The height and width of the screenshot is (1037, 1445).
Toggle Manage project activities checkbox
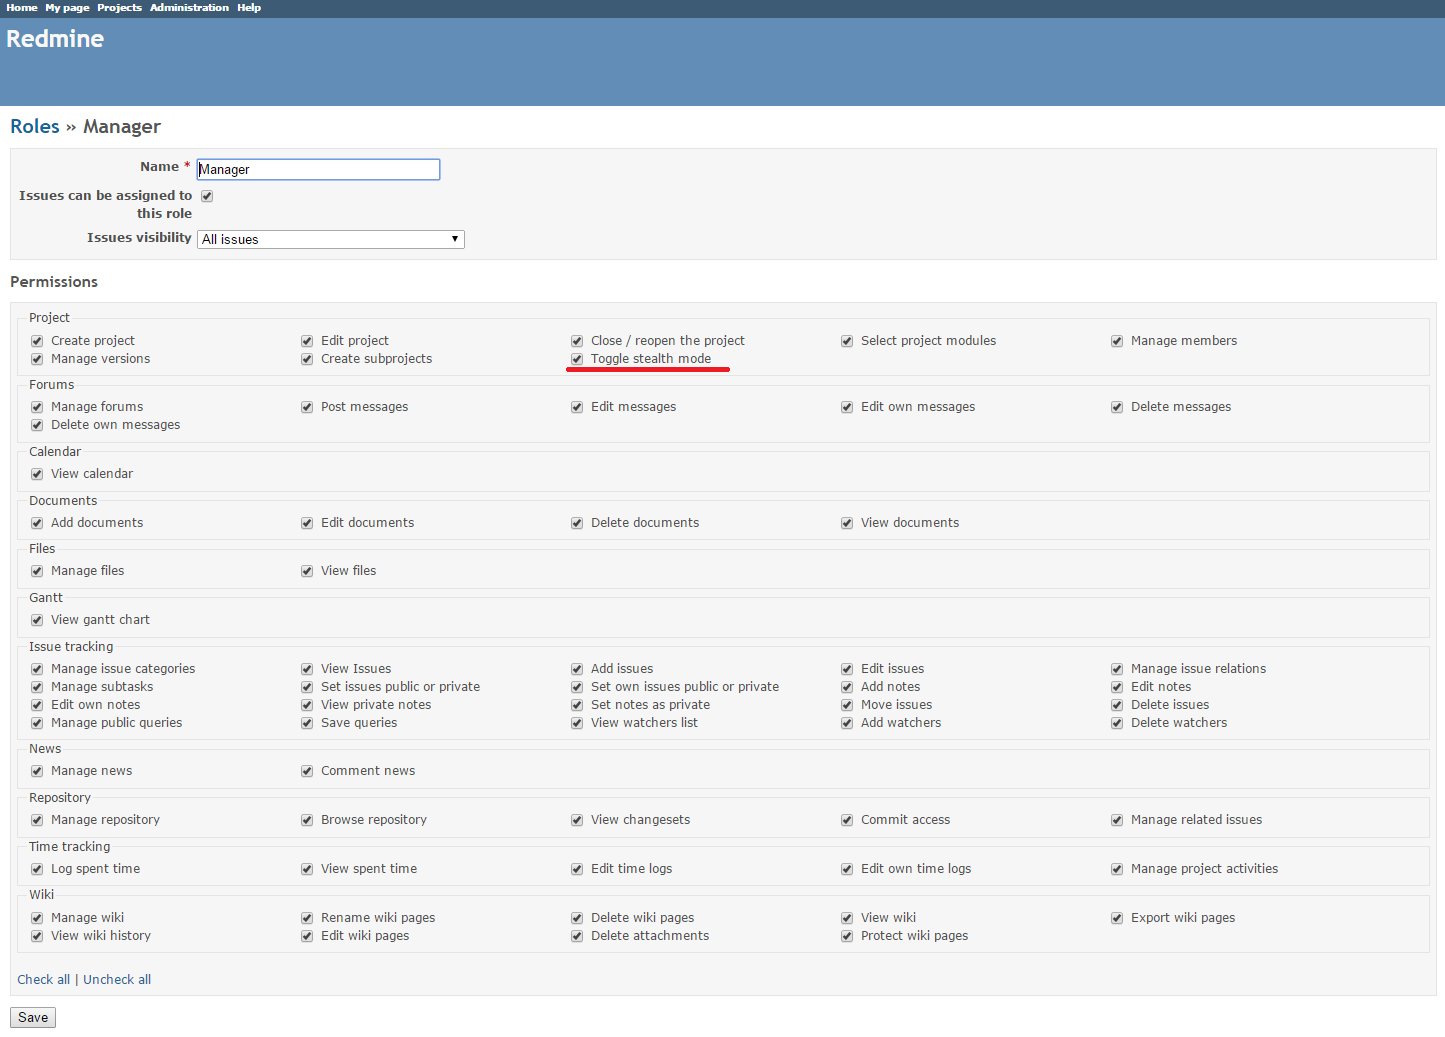pyautogui.click(x=1117, y=869)
